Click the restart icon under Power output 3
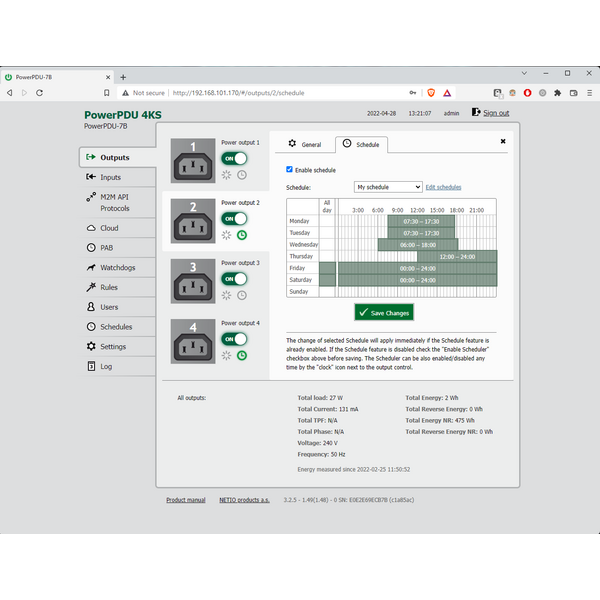The image size is (600, 600). [x=227, y=295]
